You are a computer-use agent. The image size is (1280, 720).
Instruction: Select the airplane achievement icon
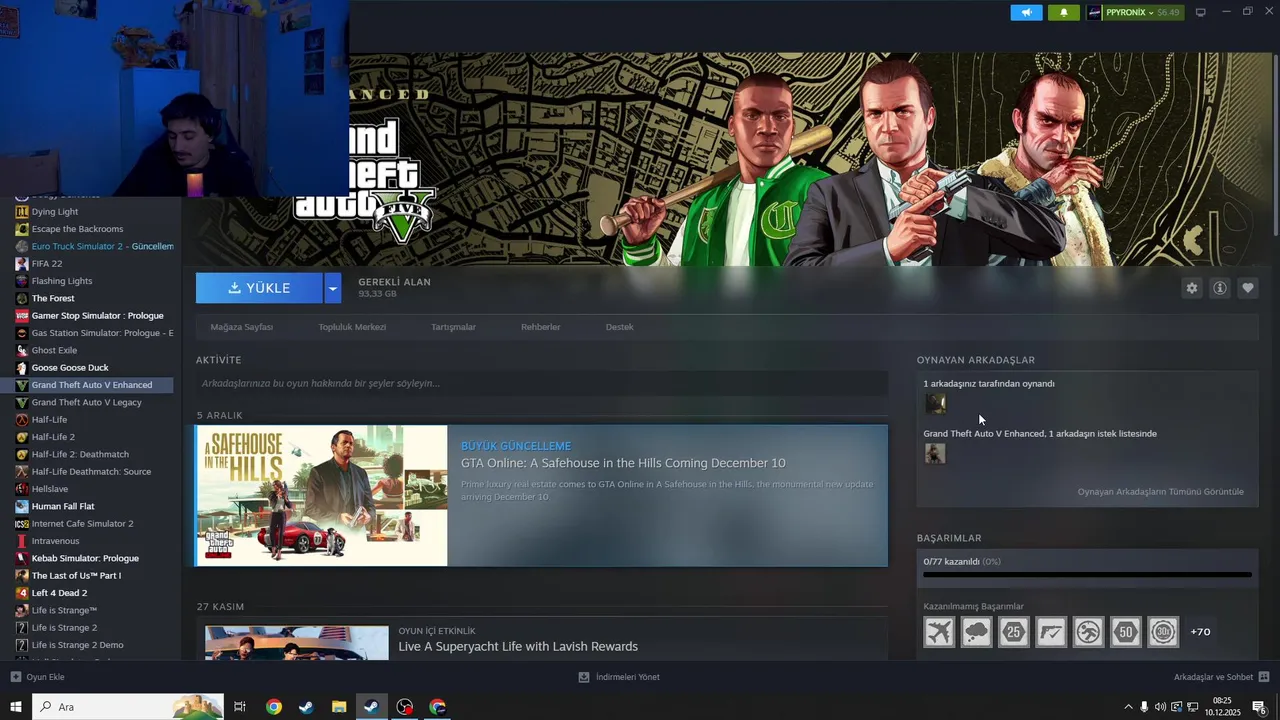click(x=939, y=632)
